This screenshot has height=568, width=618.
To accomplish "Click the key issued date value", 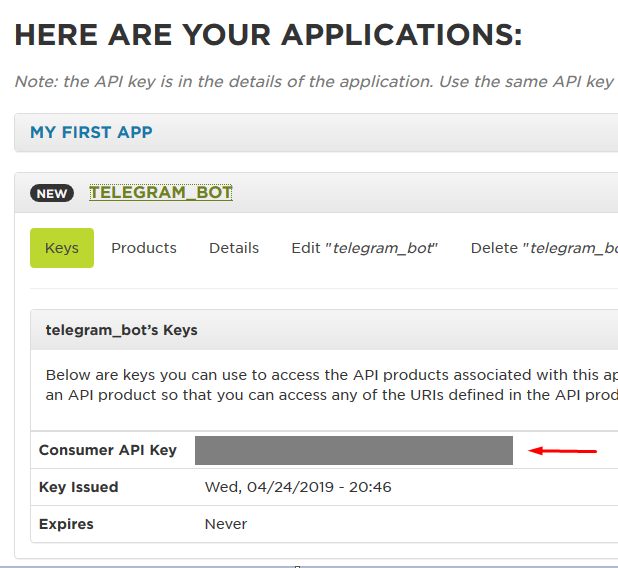I will pyautogui.click(x=298, y=487).
